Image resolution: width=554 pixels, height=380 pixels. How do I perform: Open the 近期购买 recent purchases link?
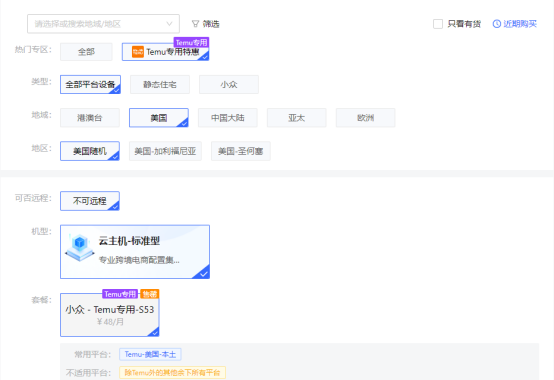click(x=520, y=24)
